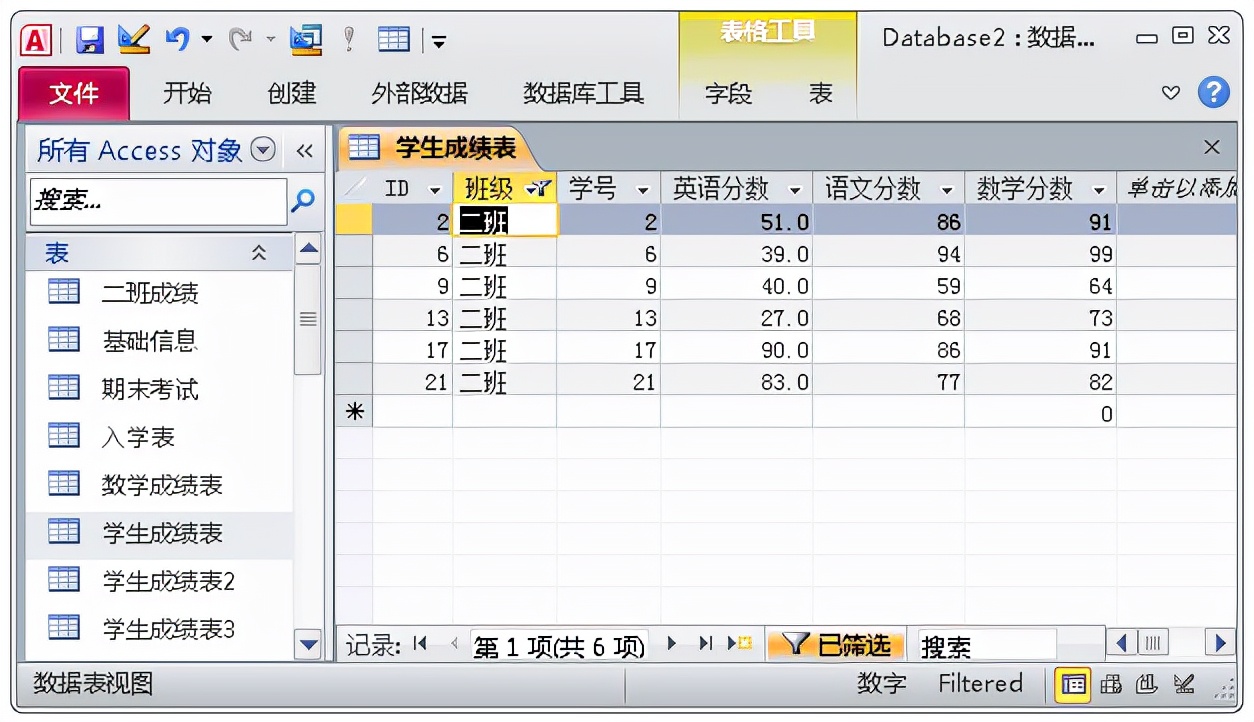
Task: Open the 入学表 table
Action: [x=138, y=437]
